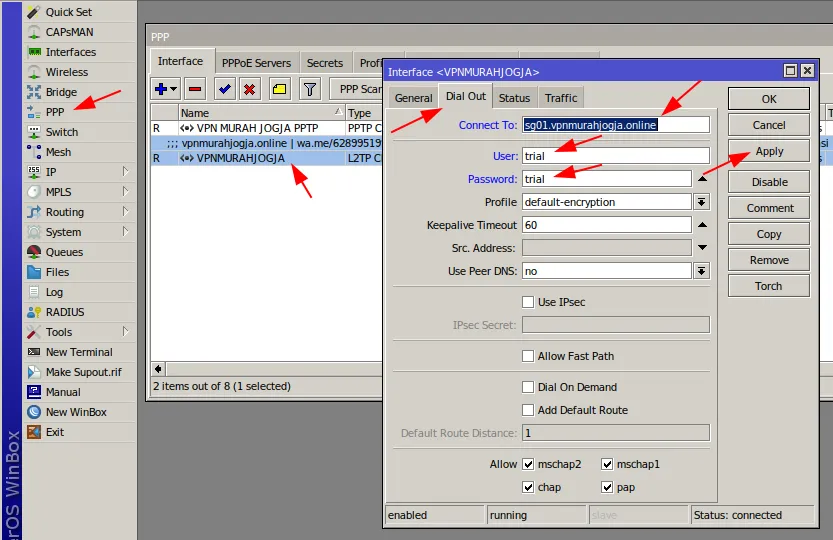Click the blue checkmark enable icon
The image size is (833, 540).
click(225, 89)
